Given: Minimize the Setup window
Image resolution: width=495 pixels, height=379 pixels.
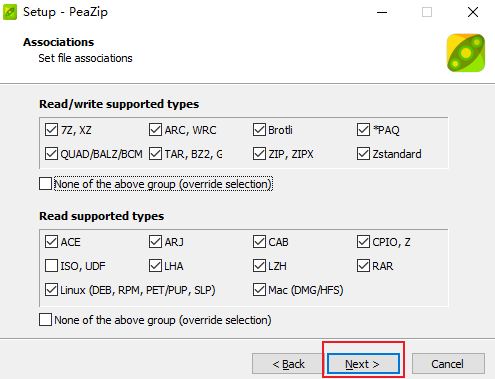Looking at the screenshot, I should pos(382,12).
